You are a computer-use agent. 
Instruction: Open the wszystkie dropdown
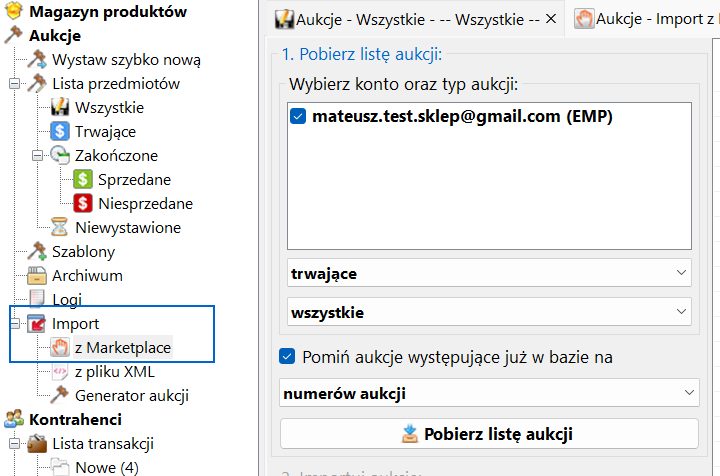point(488,312)
